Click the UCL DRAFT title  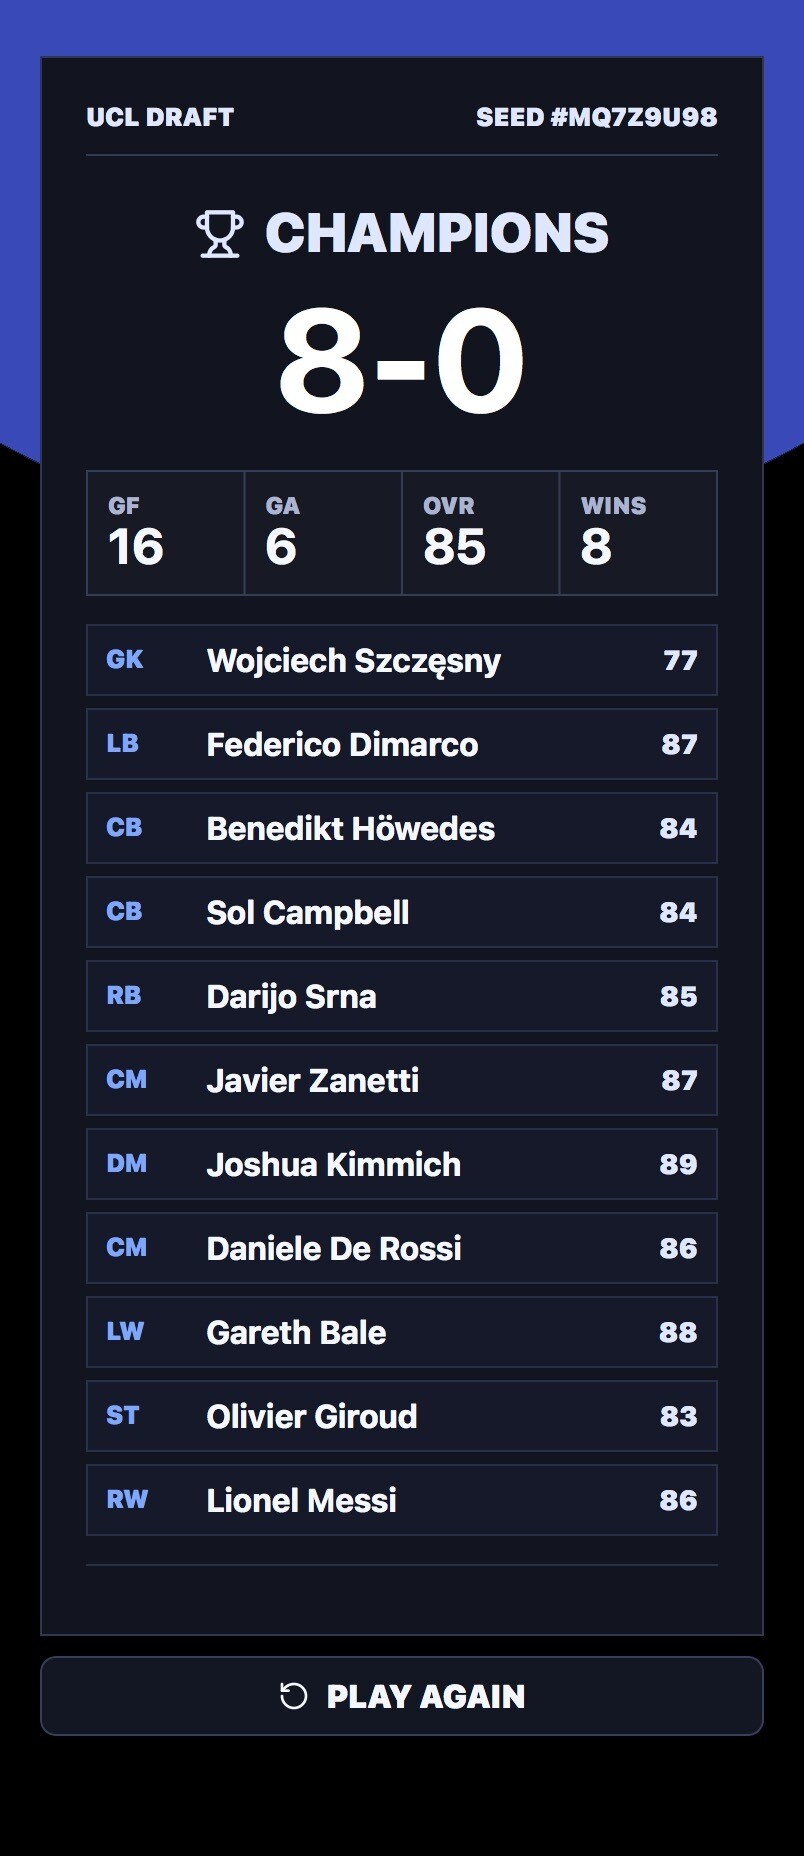click(x=160, y=117)
